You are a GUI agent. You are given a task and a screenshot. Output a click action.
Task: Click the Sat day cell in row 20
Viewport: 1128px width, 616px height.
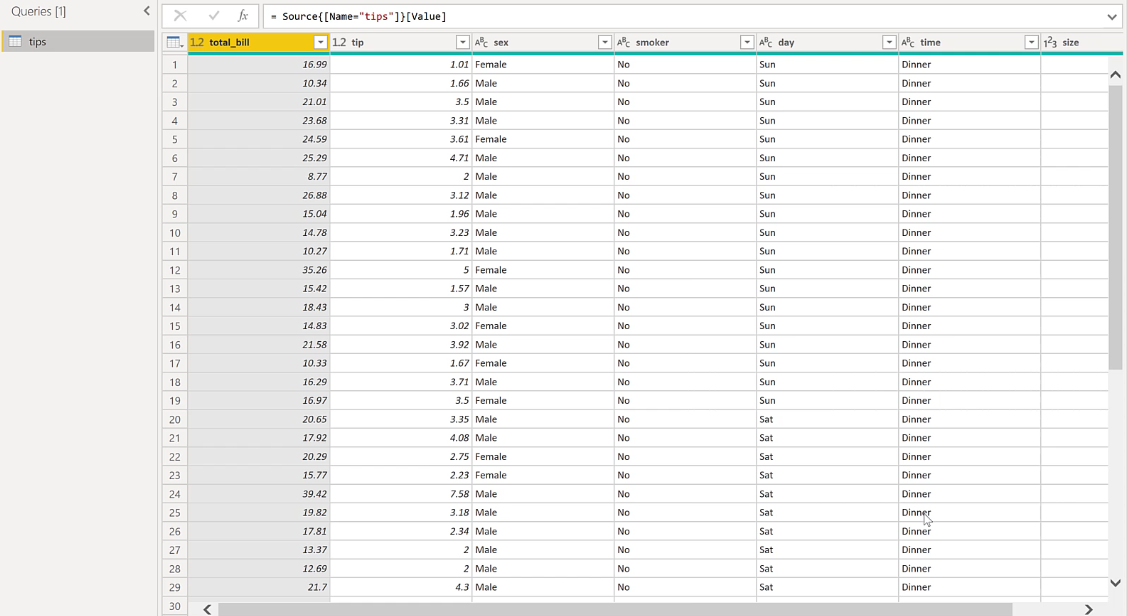(827, 420)
